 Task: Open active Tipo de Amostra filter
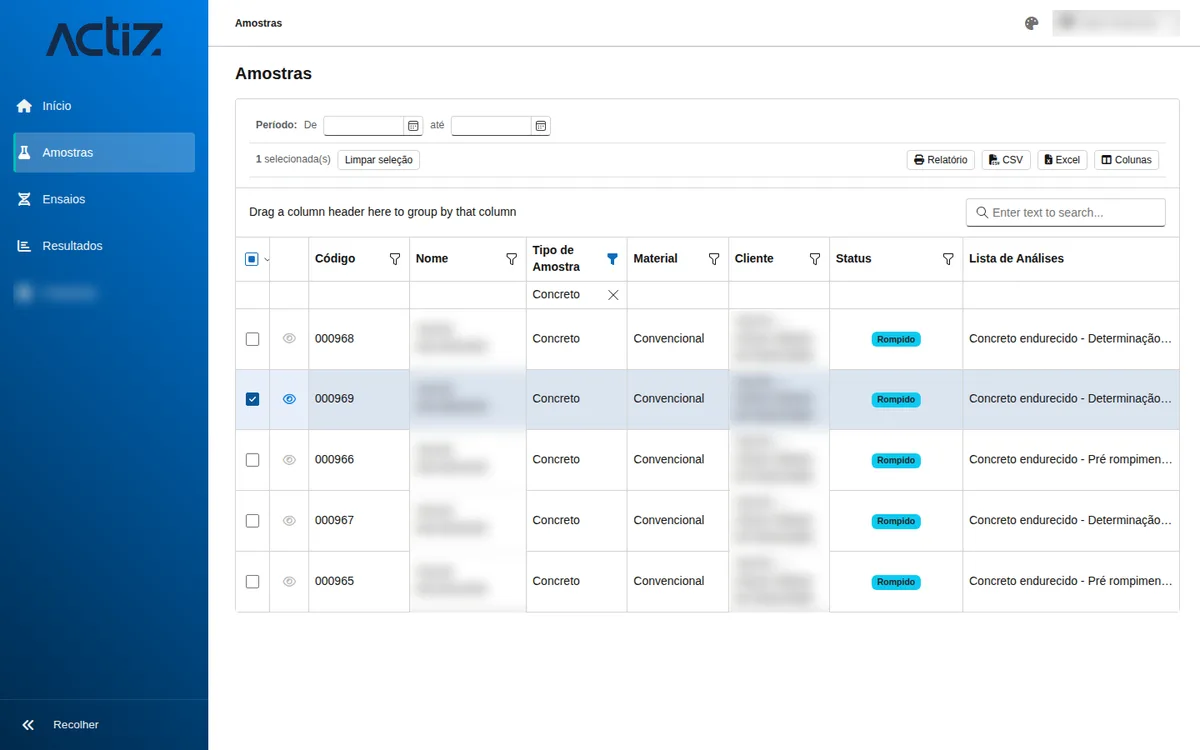613,259
